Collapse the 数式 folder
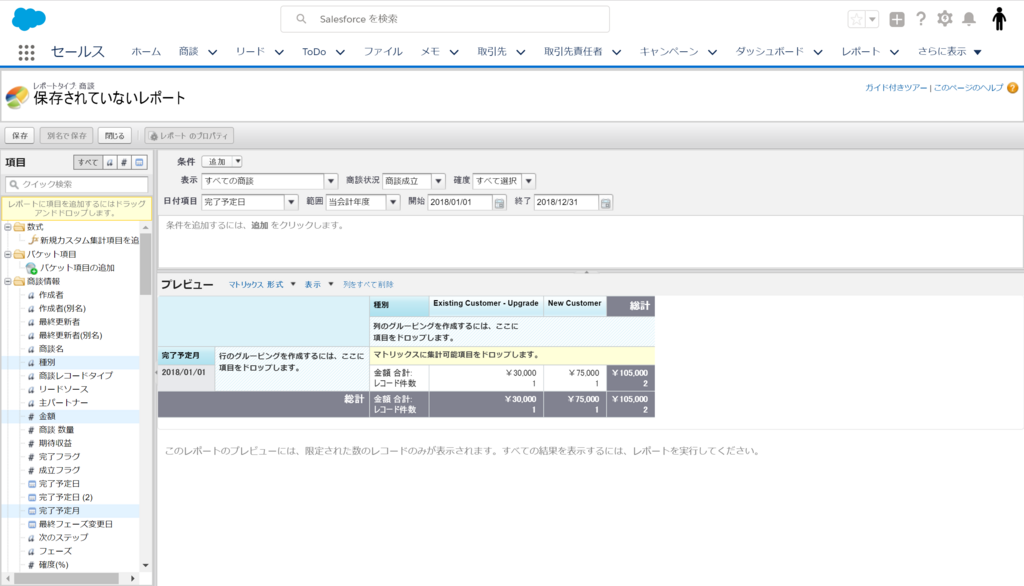Viewport: 1024px width, 586px height. 8,227
